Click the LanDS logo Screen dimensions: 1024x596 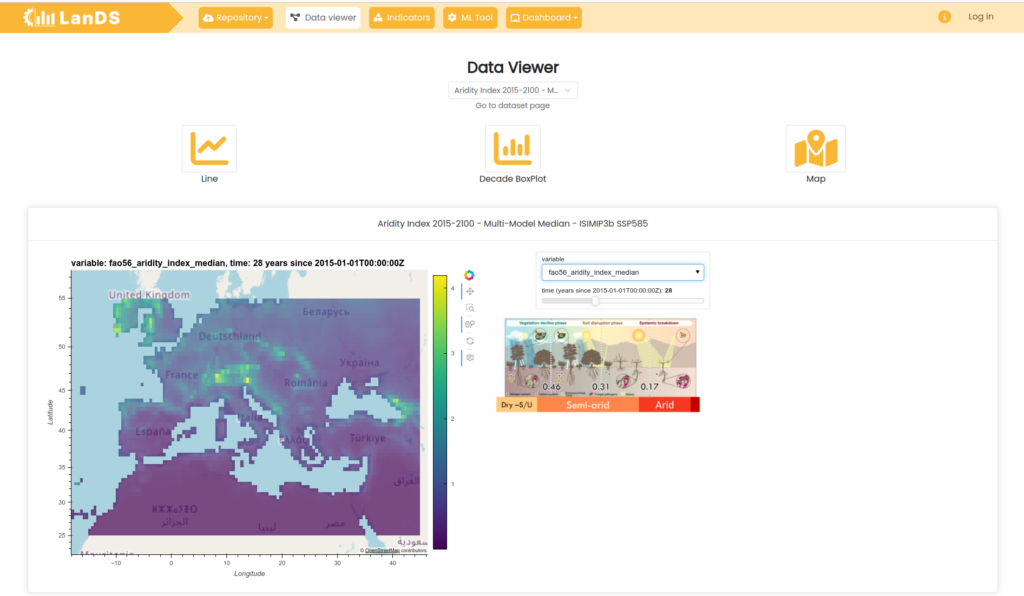coord(72,18)
